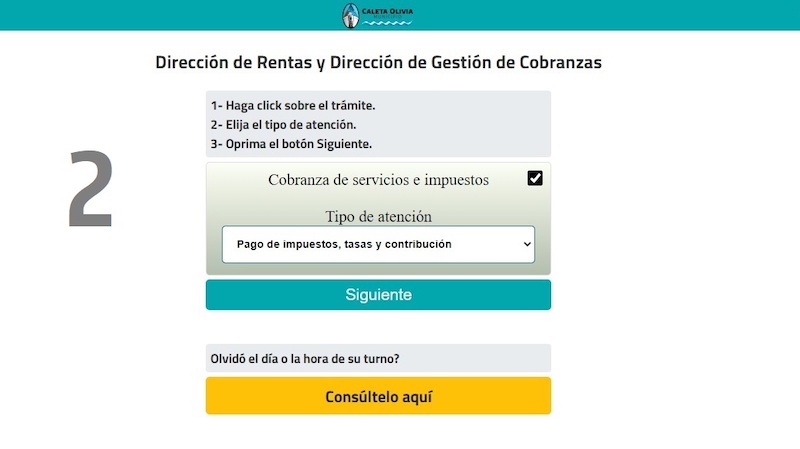The width and height of the screenshot is (800, 449).
Task: Open the Tipo de atención dropdown
Action: (378, 244)
